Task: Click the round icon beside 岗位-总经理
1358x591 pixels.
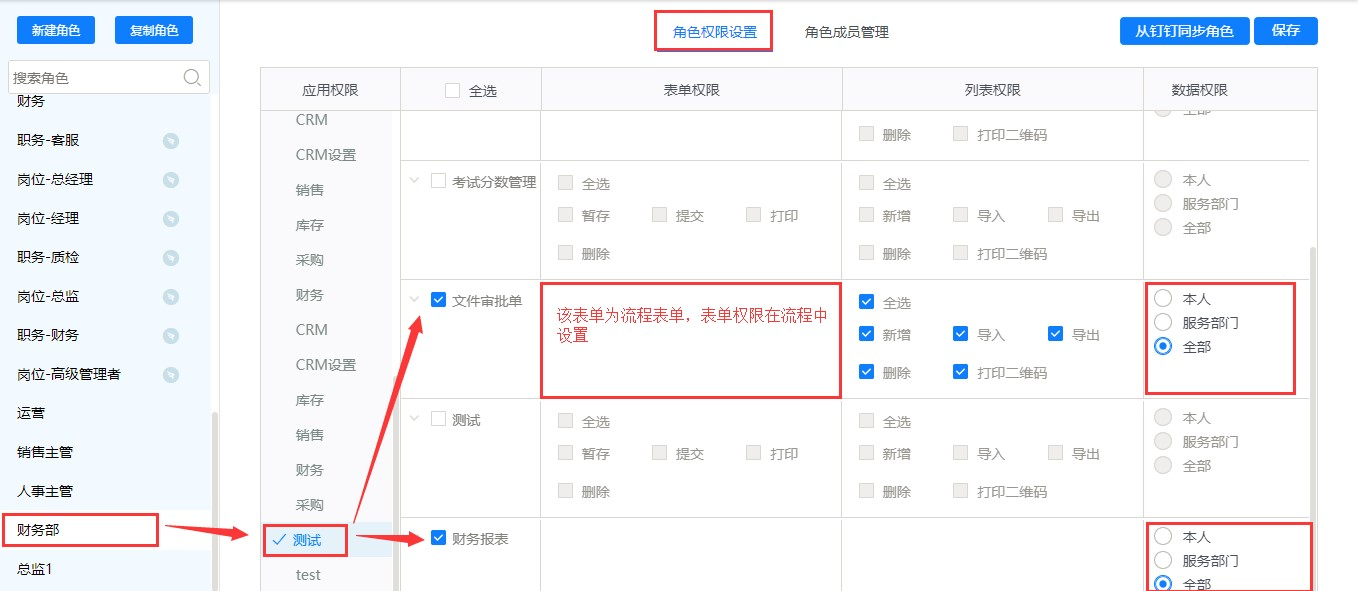Action: pos(171,180)
